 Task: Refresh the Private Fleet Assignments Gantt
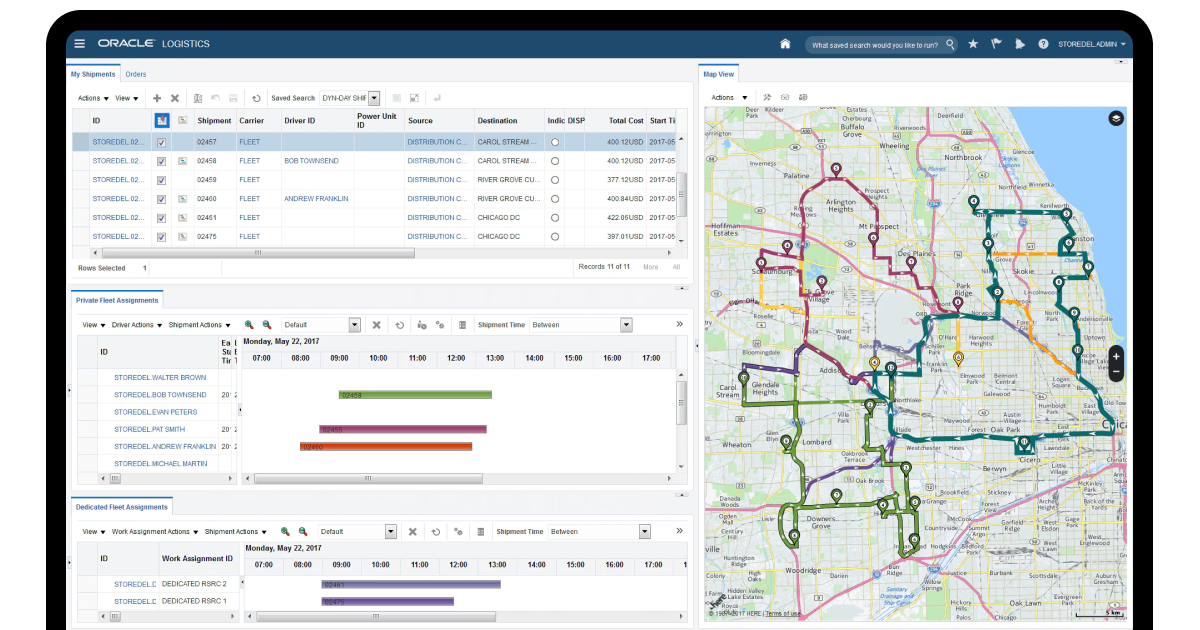click(x=399, y=325)
